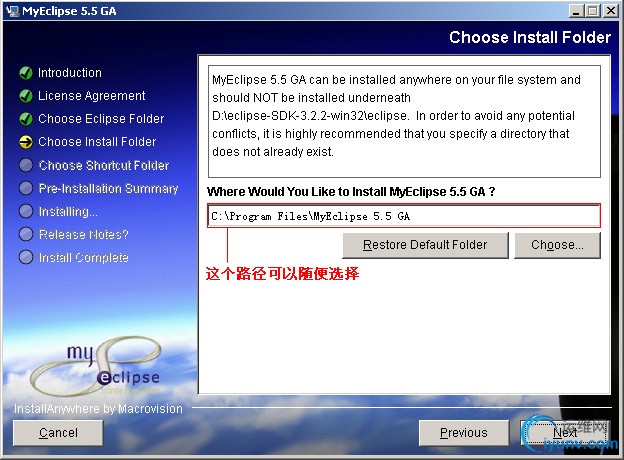This screenshot has width=624, height=460.
Task: Click the Choose Install Folder heading
Action: pos(530,37)
